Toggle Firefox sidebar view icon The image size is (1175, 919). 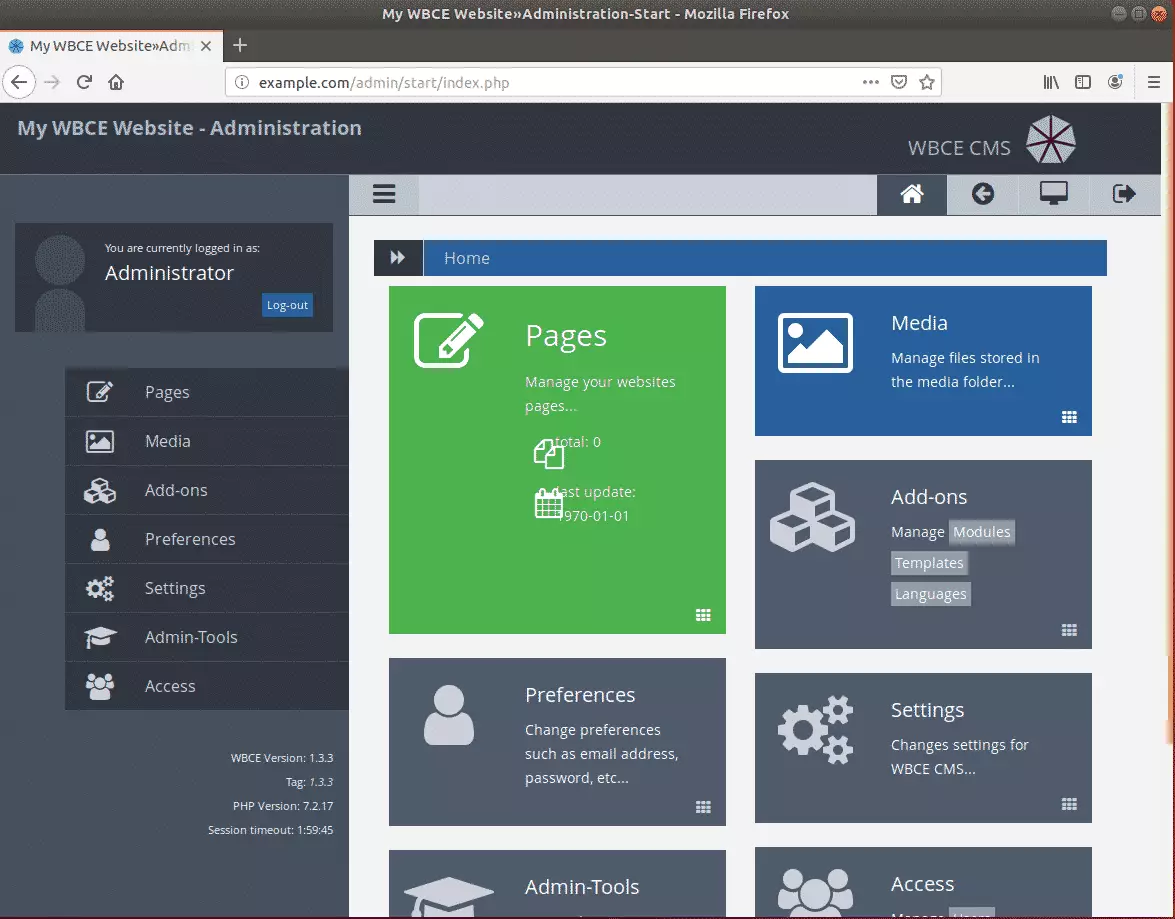(x=1083, y=82)
